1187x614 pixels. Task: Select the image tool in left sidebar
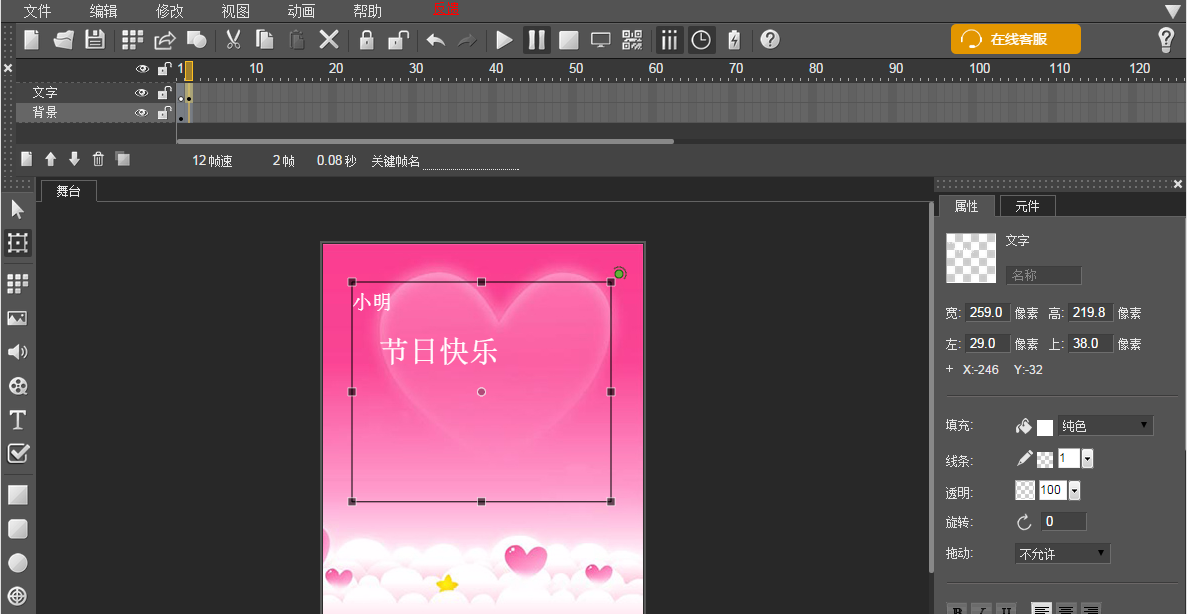(x=17, y=318)
